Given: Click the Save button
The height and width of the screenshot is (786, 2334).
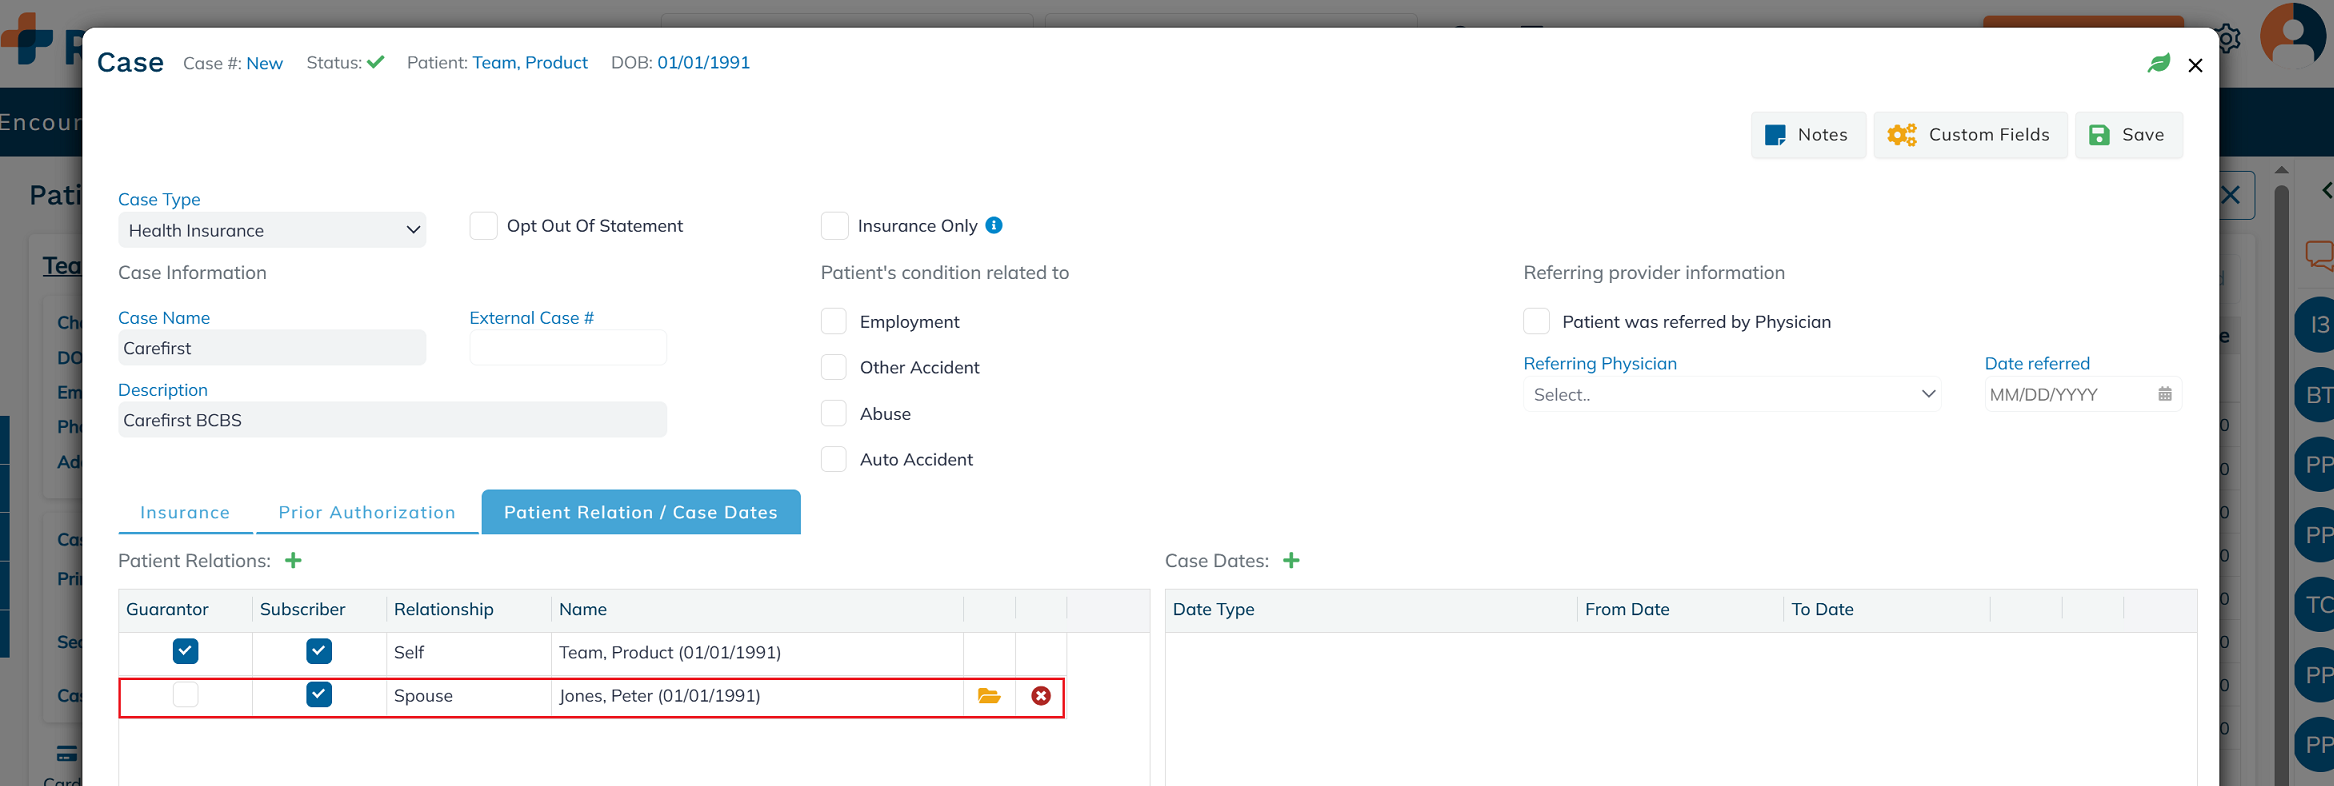Looking at the screenshot, I should pos(2129,135).
